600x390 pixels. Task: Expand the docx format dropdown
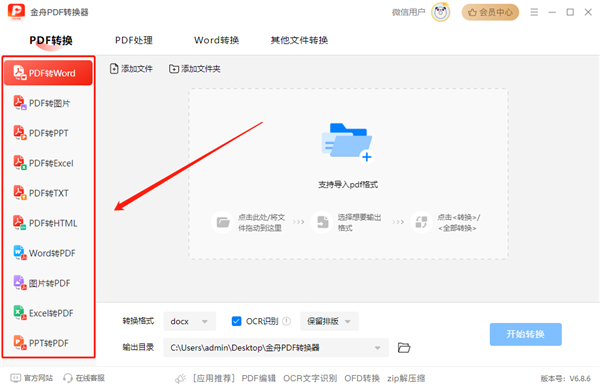189,321
